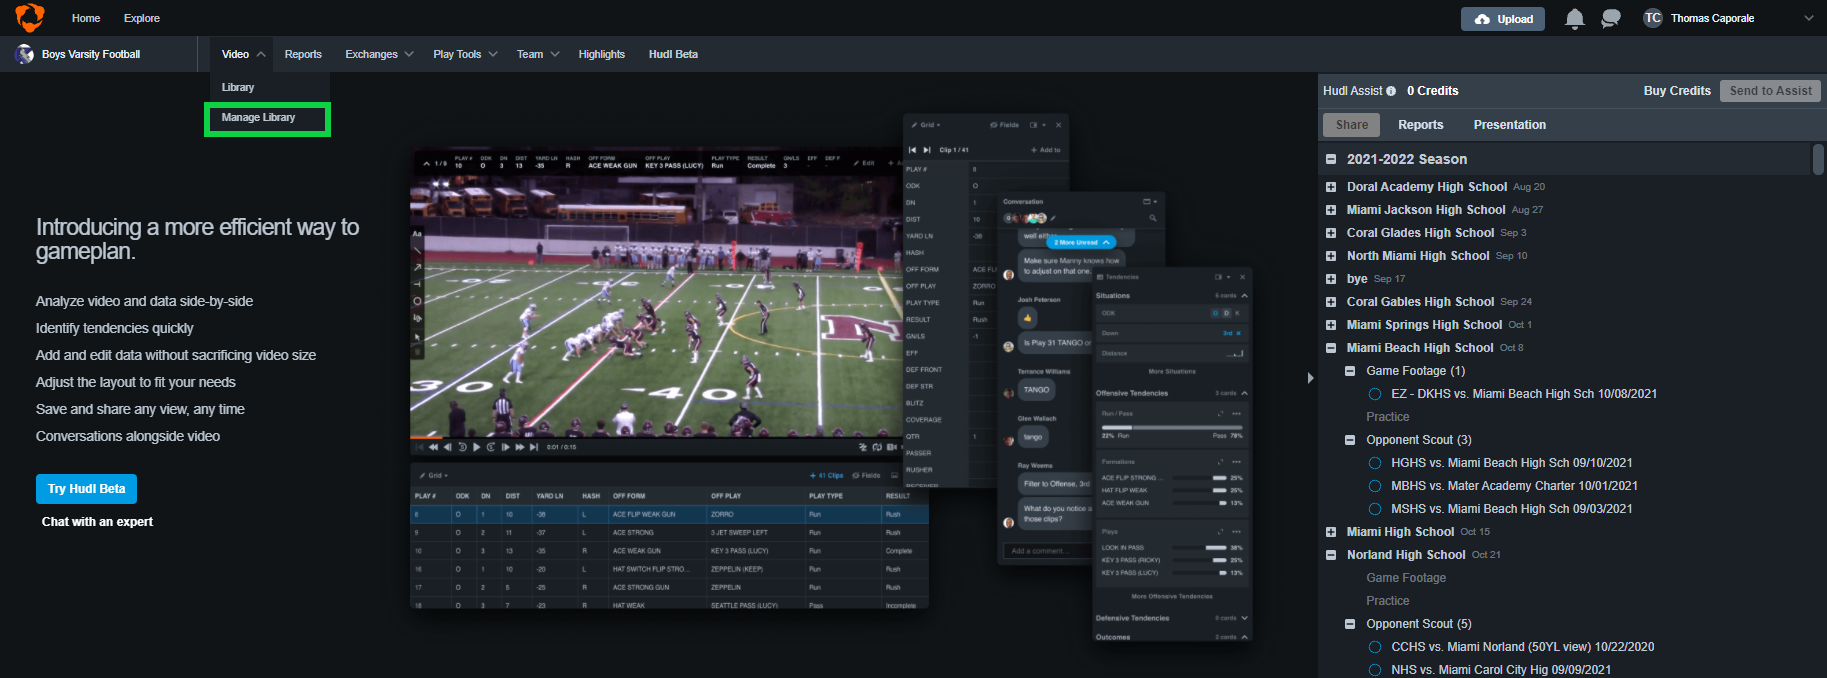Expand Miami Springs High School

coord(1331,325)
